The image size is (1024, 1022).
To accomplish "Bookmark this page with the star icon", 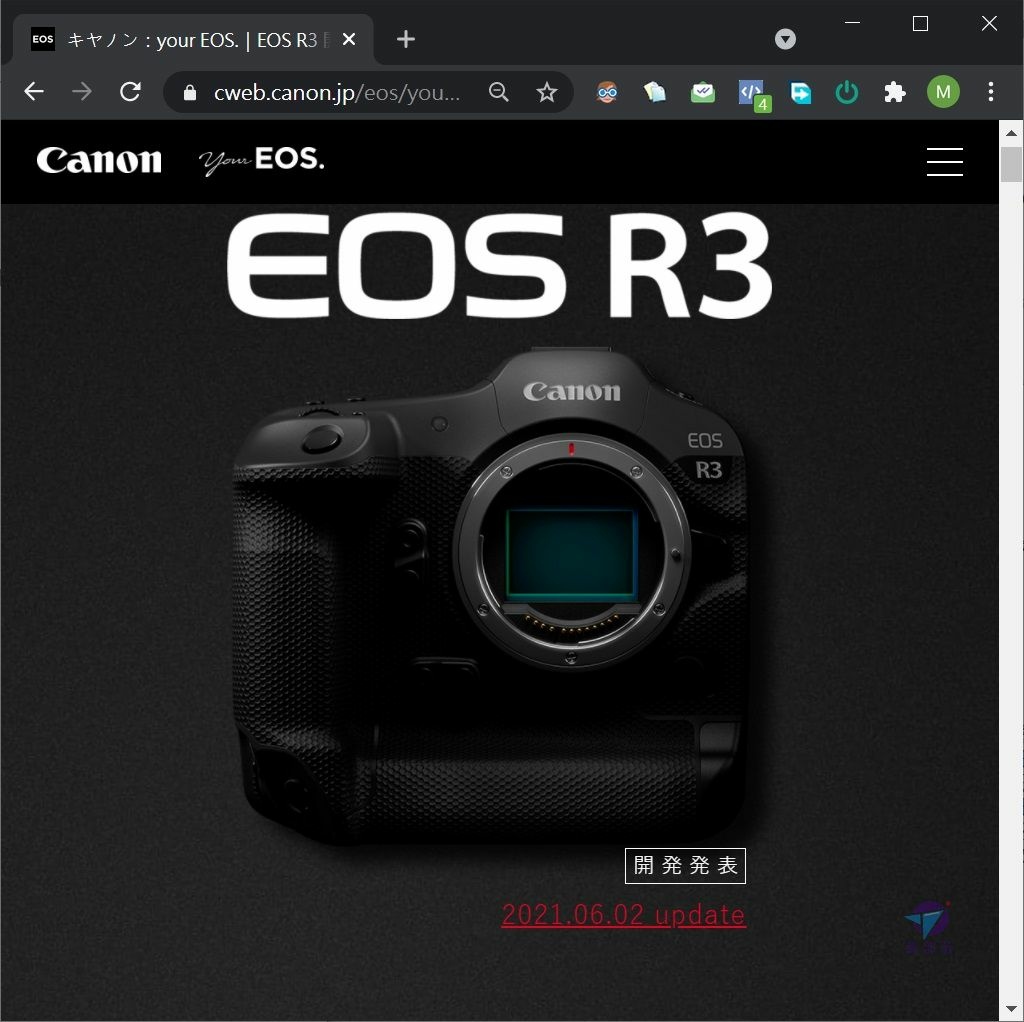I will tap(547, 92).
